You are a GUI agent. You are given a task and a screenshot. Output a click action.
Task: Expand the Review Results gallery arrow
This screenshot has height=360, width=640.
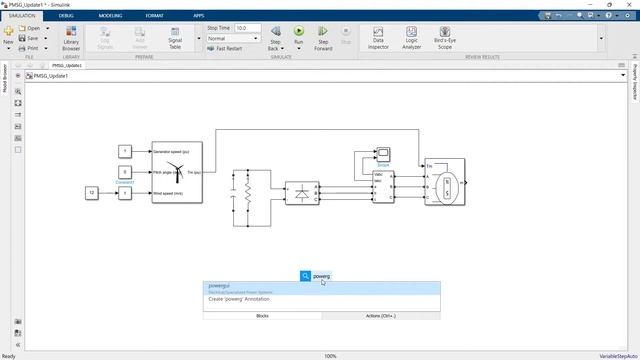(601, 38)
